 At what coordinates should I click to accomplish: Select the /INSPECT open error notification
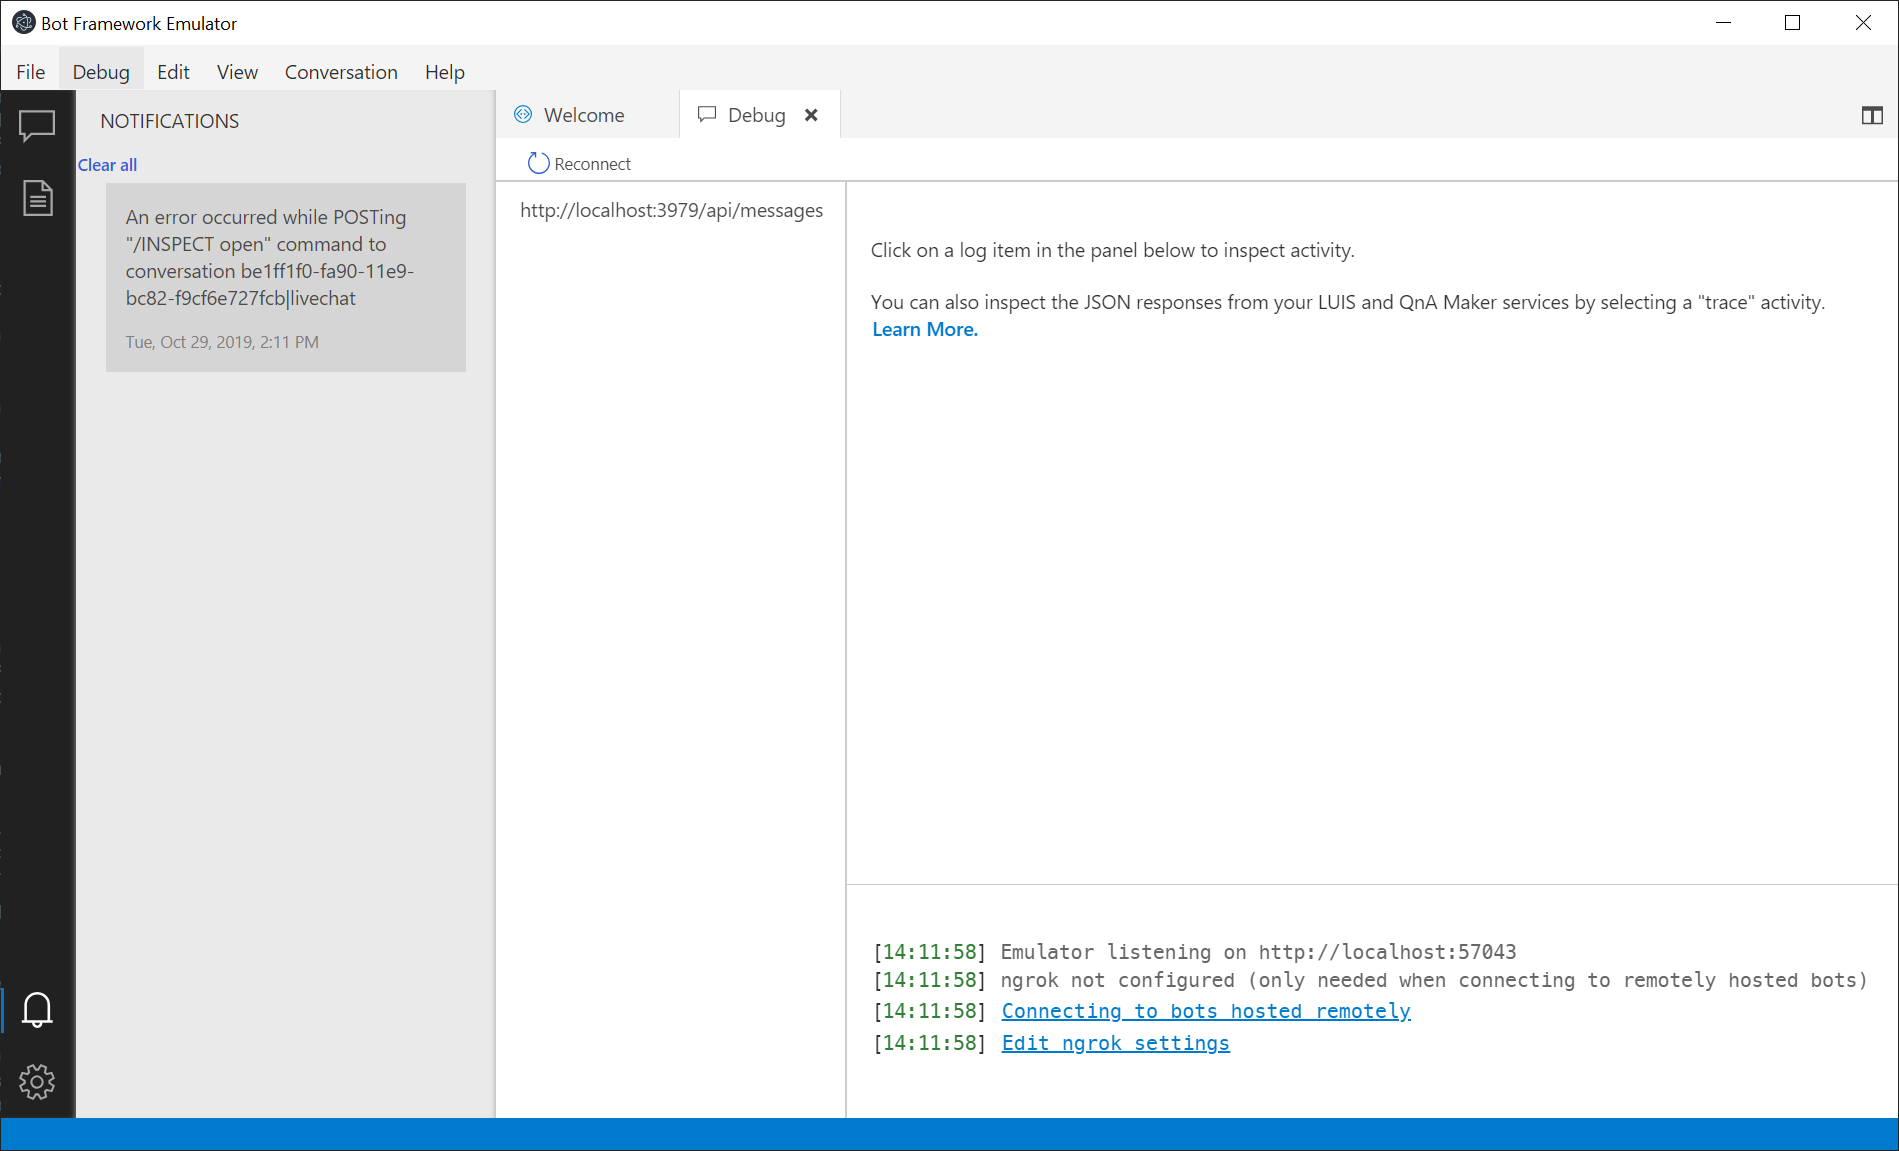pos(286,277)
